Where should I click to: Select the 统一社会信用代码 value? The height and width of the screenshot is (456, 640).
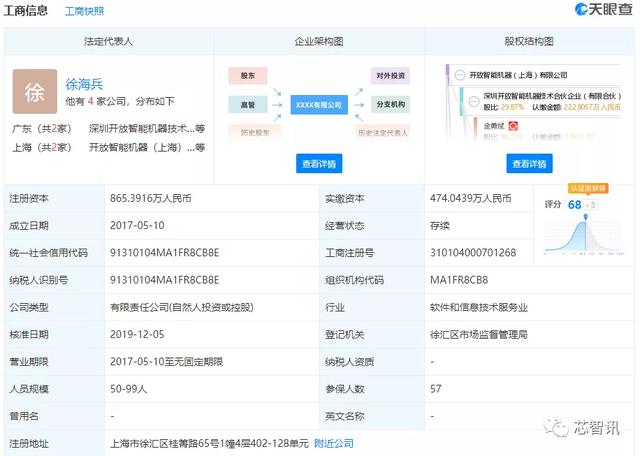(x=164, y=253)
